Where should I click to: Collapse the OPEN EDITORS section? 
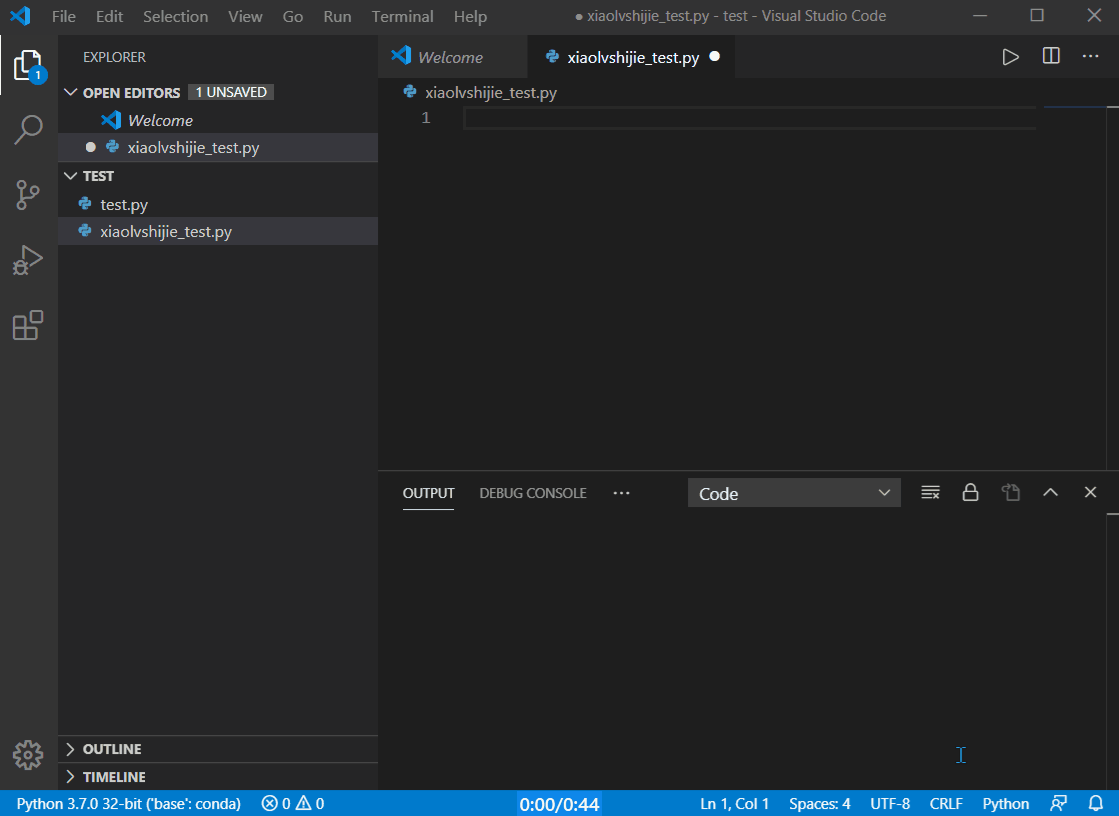click(71, 92)
